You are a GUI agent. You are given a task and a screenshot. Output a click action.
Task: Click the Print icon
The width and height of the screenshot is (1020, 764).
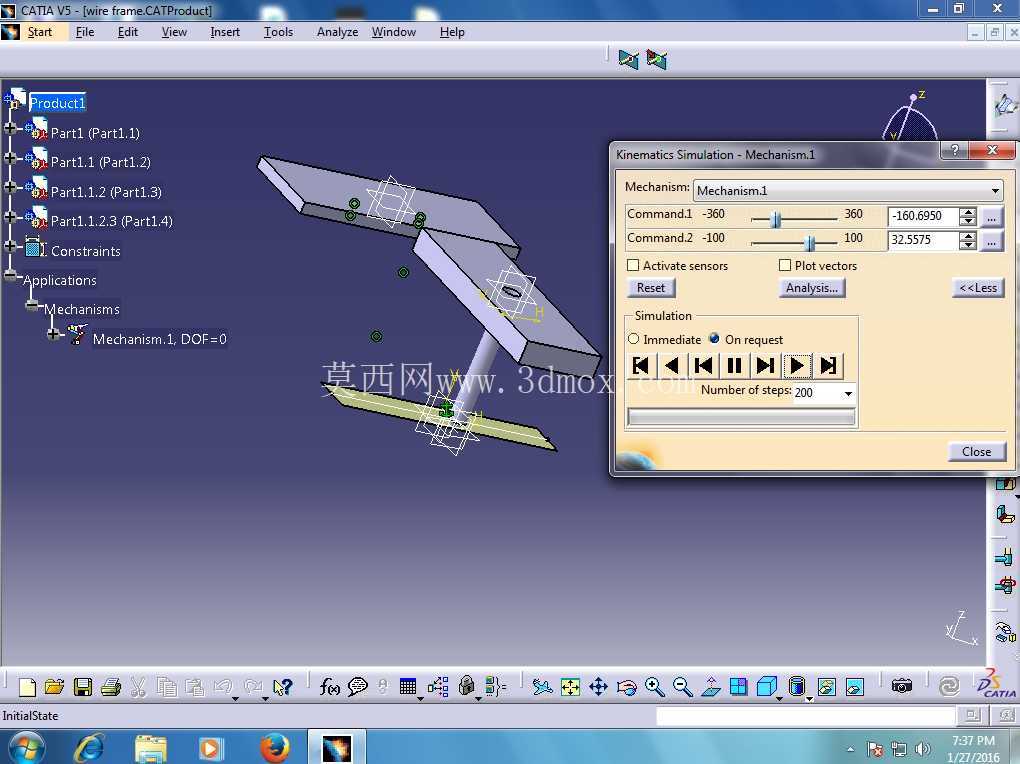point(111,687)
